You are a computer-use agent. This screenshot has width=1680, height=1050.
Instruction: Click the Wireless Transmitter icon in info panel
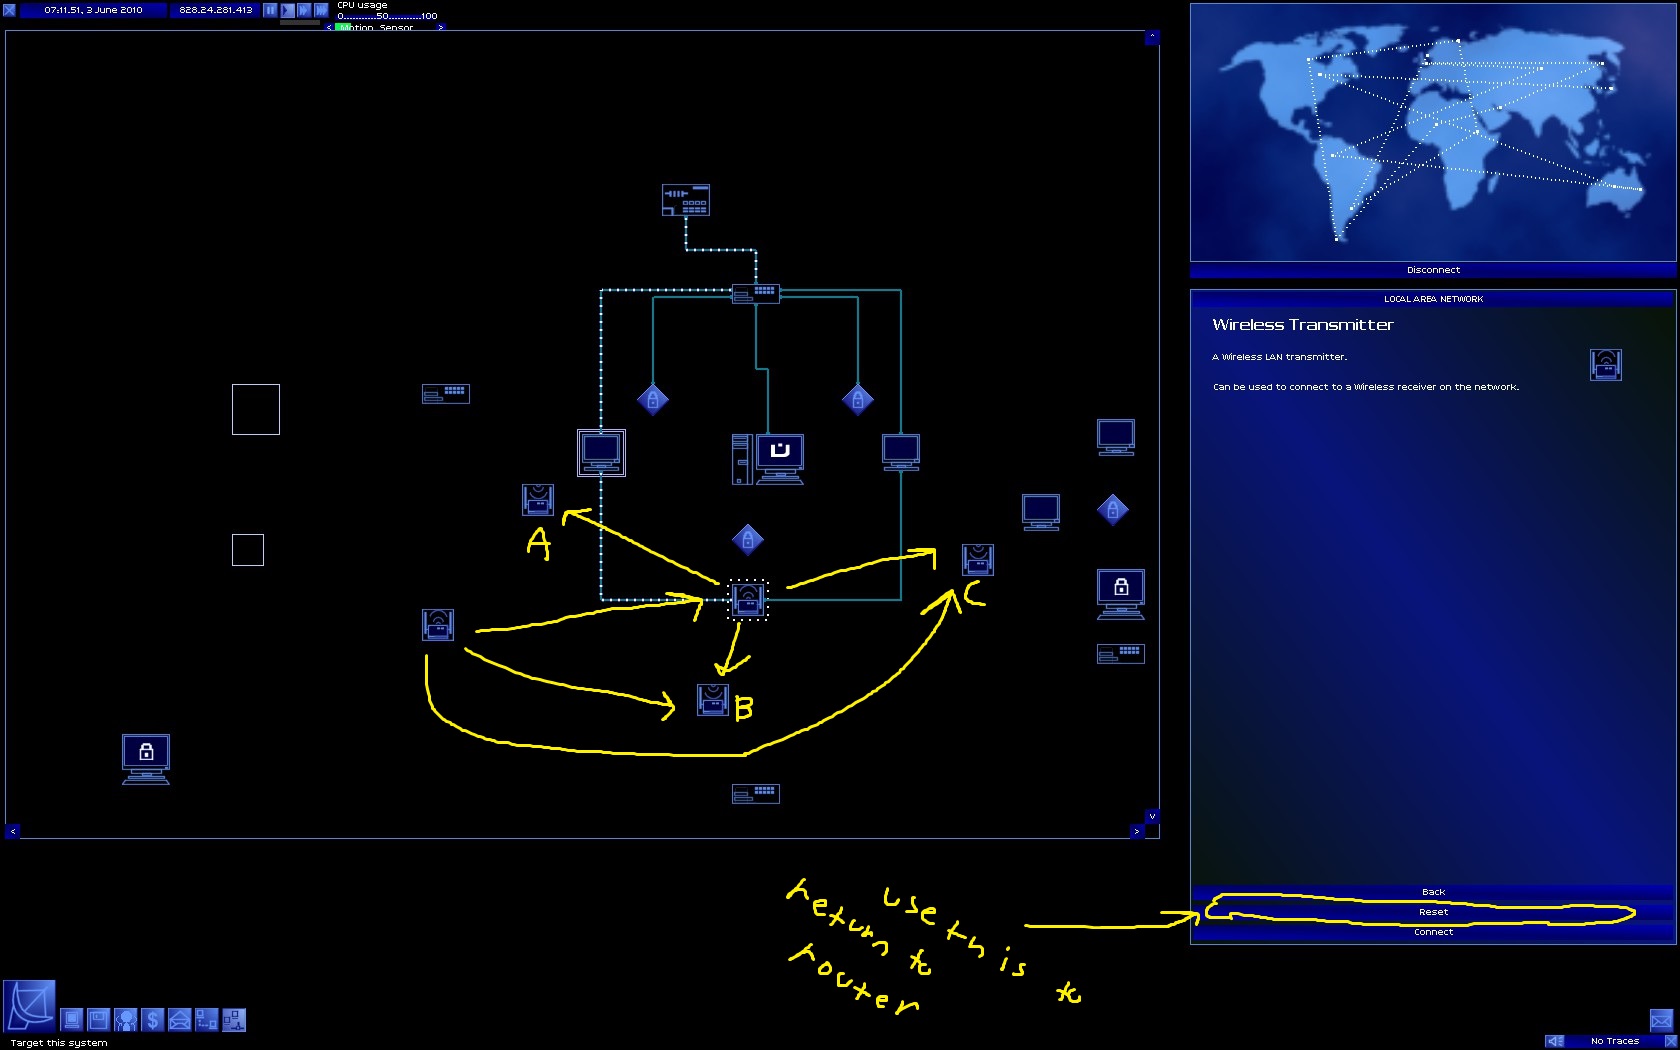[1606, 365]
